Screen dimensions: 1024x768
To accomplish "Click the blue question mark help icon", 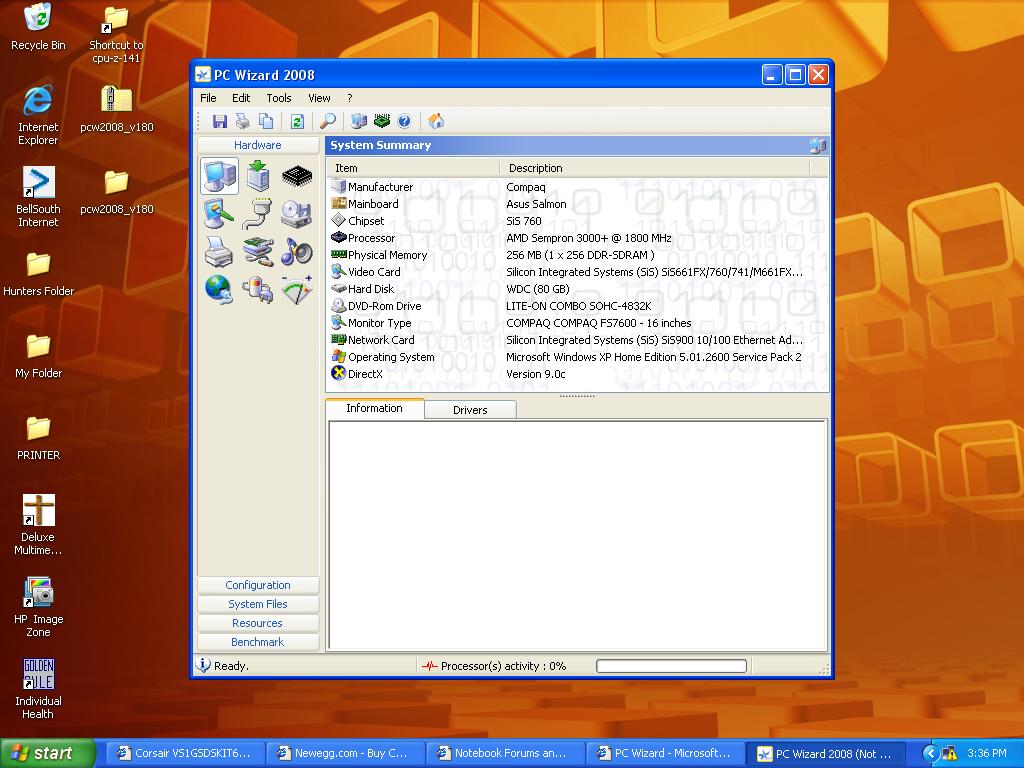I will tap(404, 121).
